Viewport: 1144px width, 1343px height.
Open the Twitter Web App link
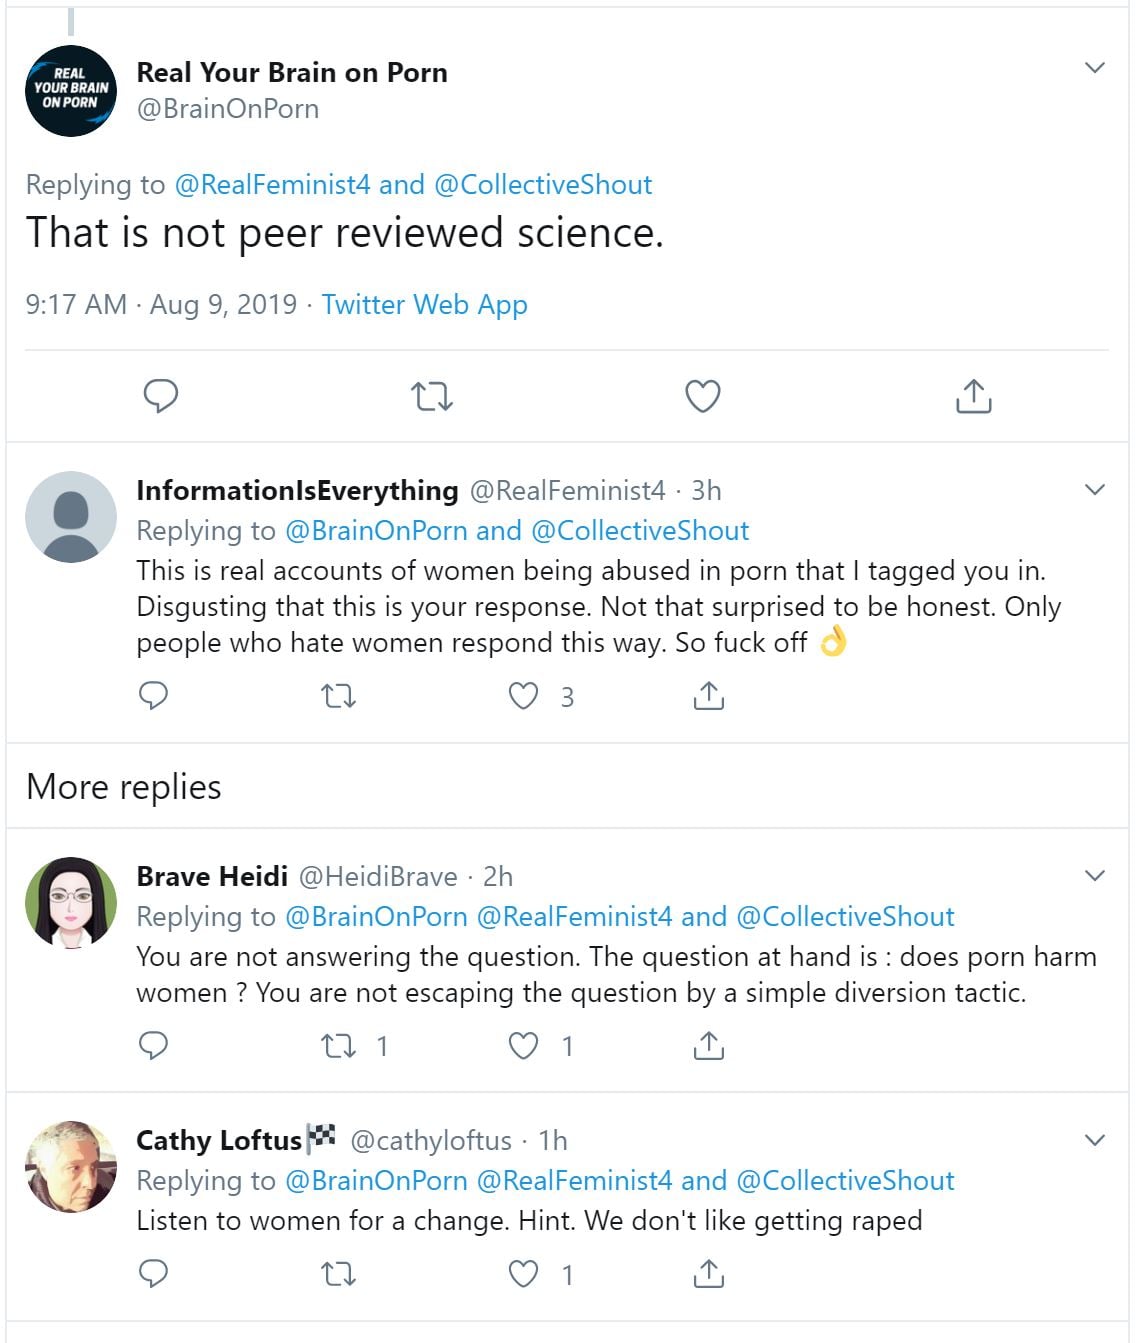coord(424,304)
